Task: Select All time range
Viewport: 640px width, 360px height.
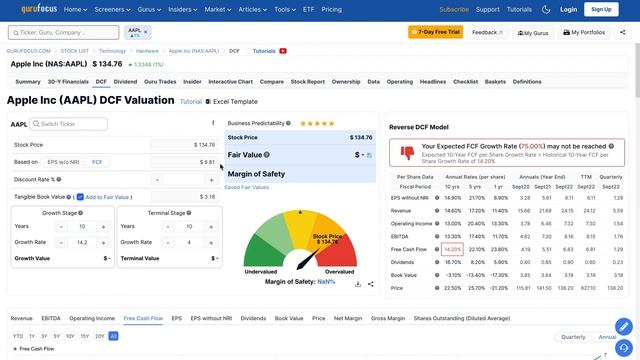Action: [113, 336]
